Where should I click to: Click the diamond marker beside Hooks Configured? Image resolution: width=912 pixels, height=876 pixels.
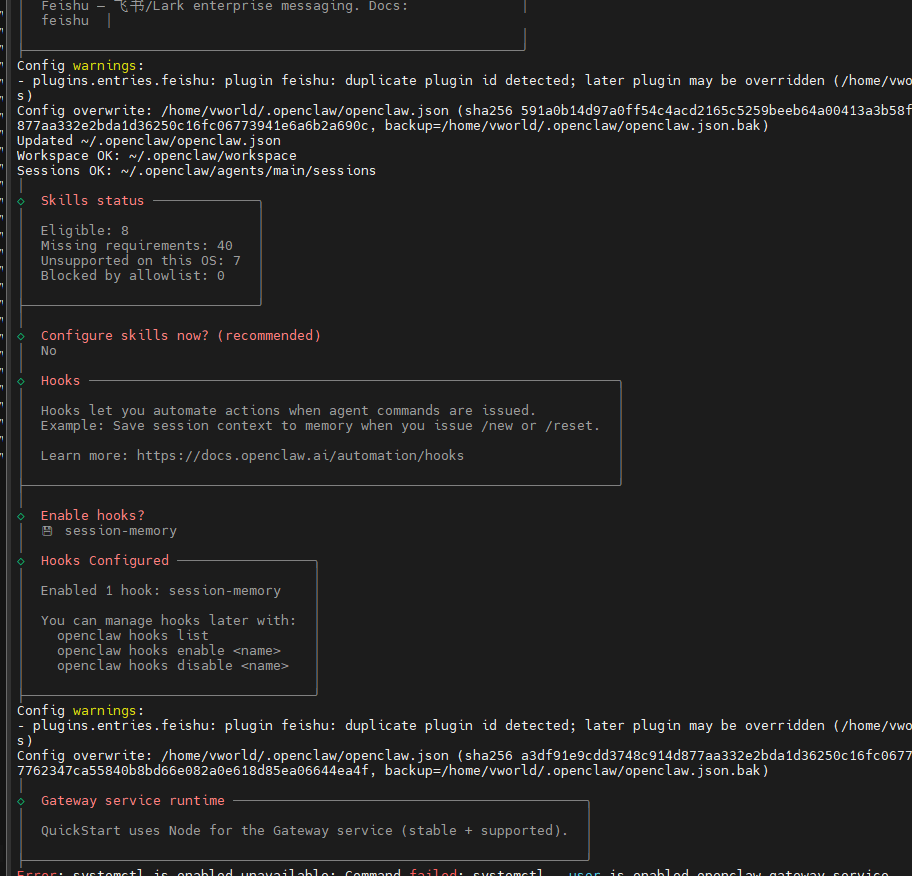21,561
